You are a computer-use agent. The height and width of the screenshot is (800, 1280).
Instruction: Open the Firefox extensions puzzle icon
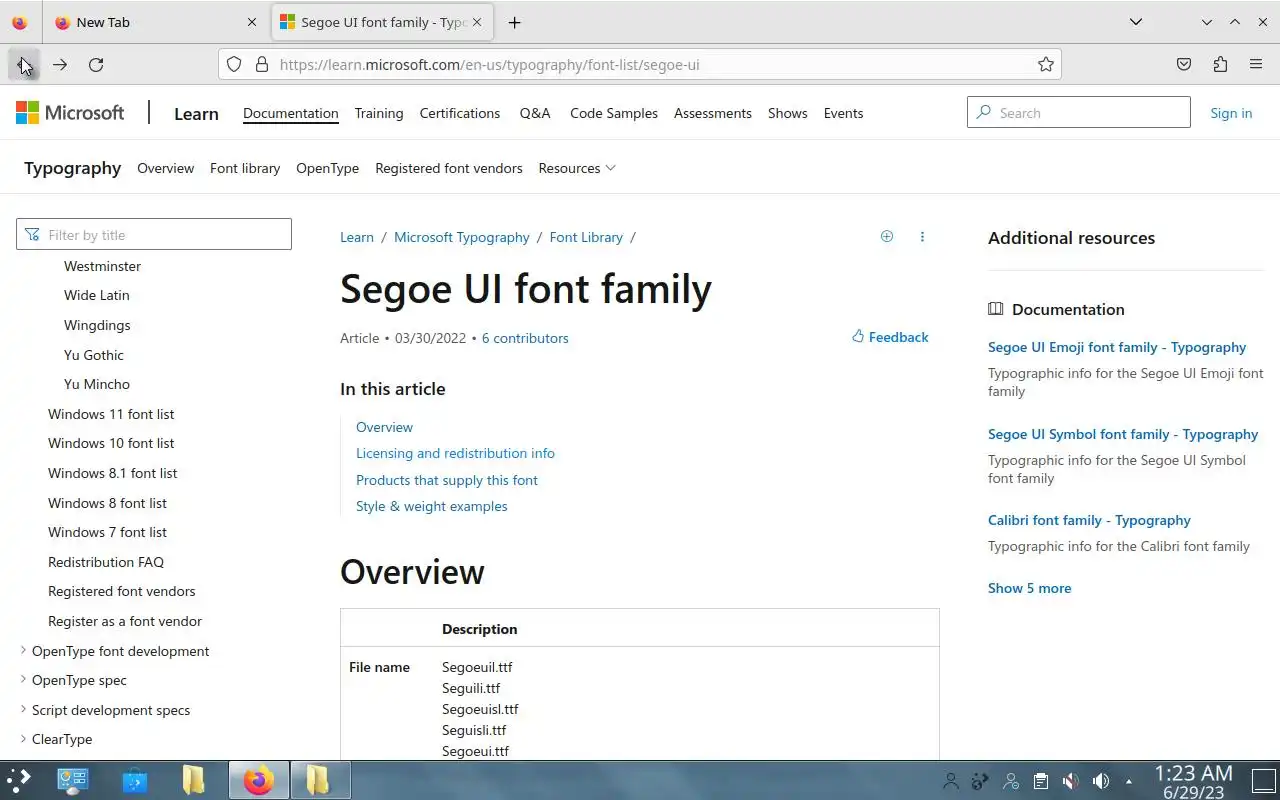click(x=1220, y=64)
